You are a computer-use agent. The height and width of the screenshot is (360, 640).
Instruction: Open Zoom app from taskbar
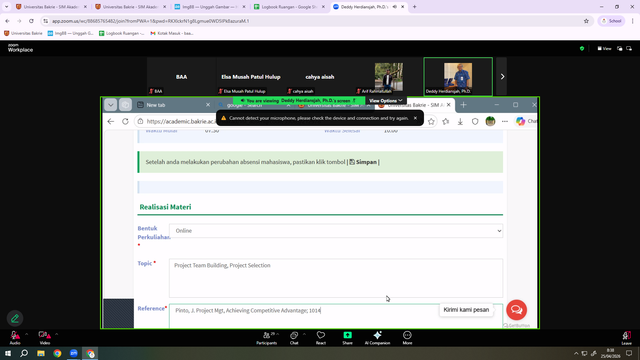[x=73, y=353]
